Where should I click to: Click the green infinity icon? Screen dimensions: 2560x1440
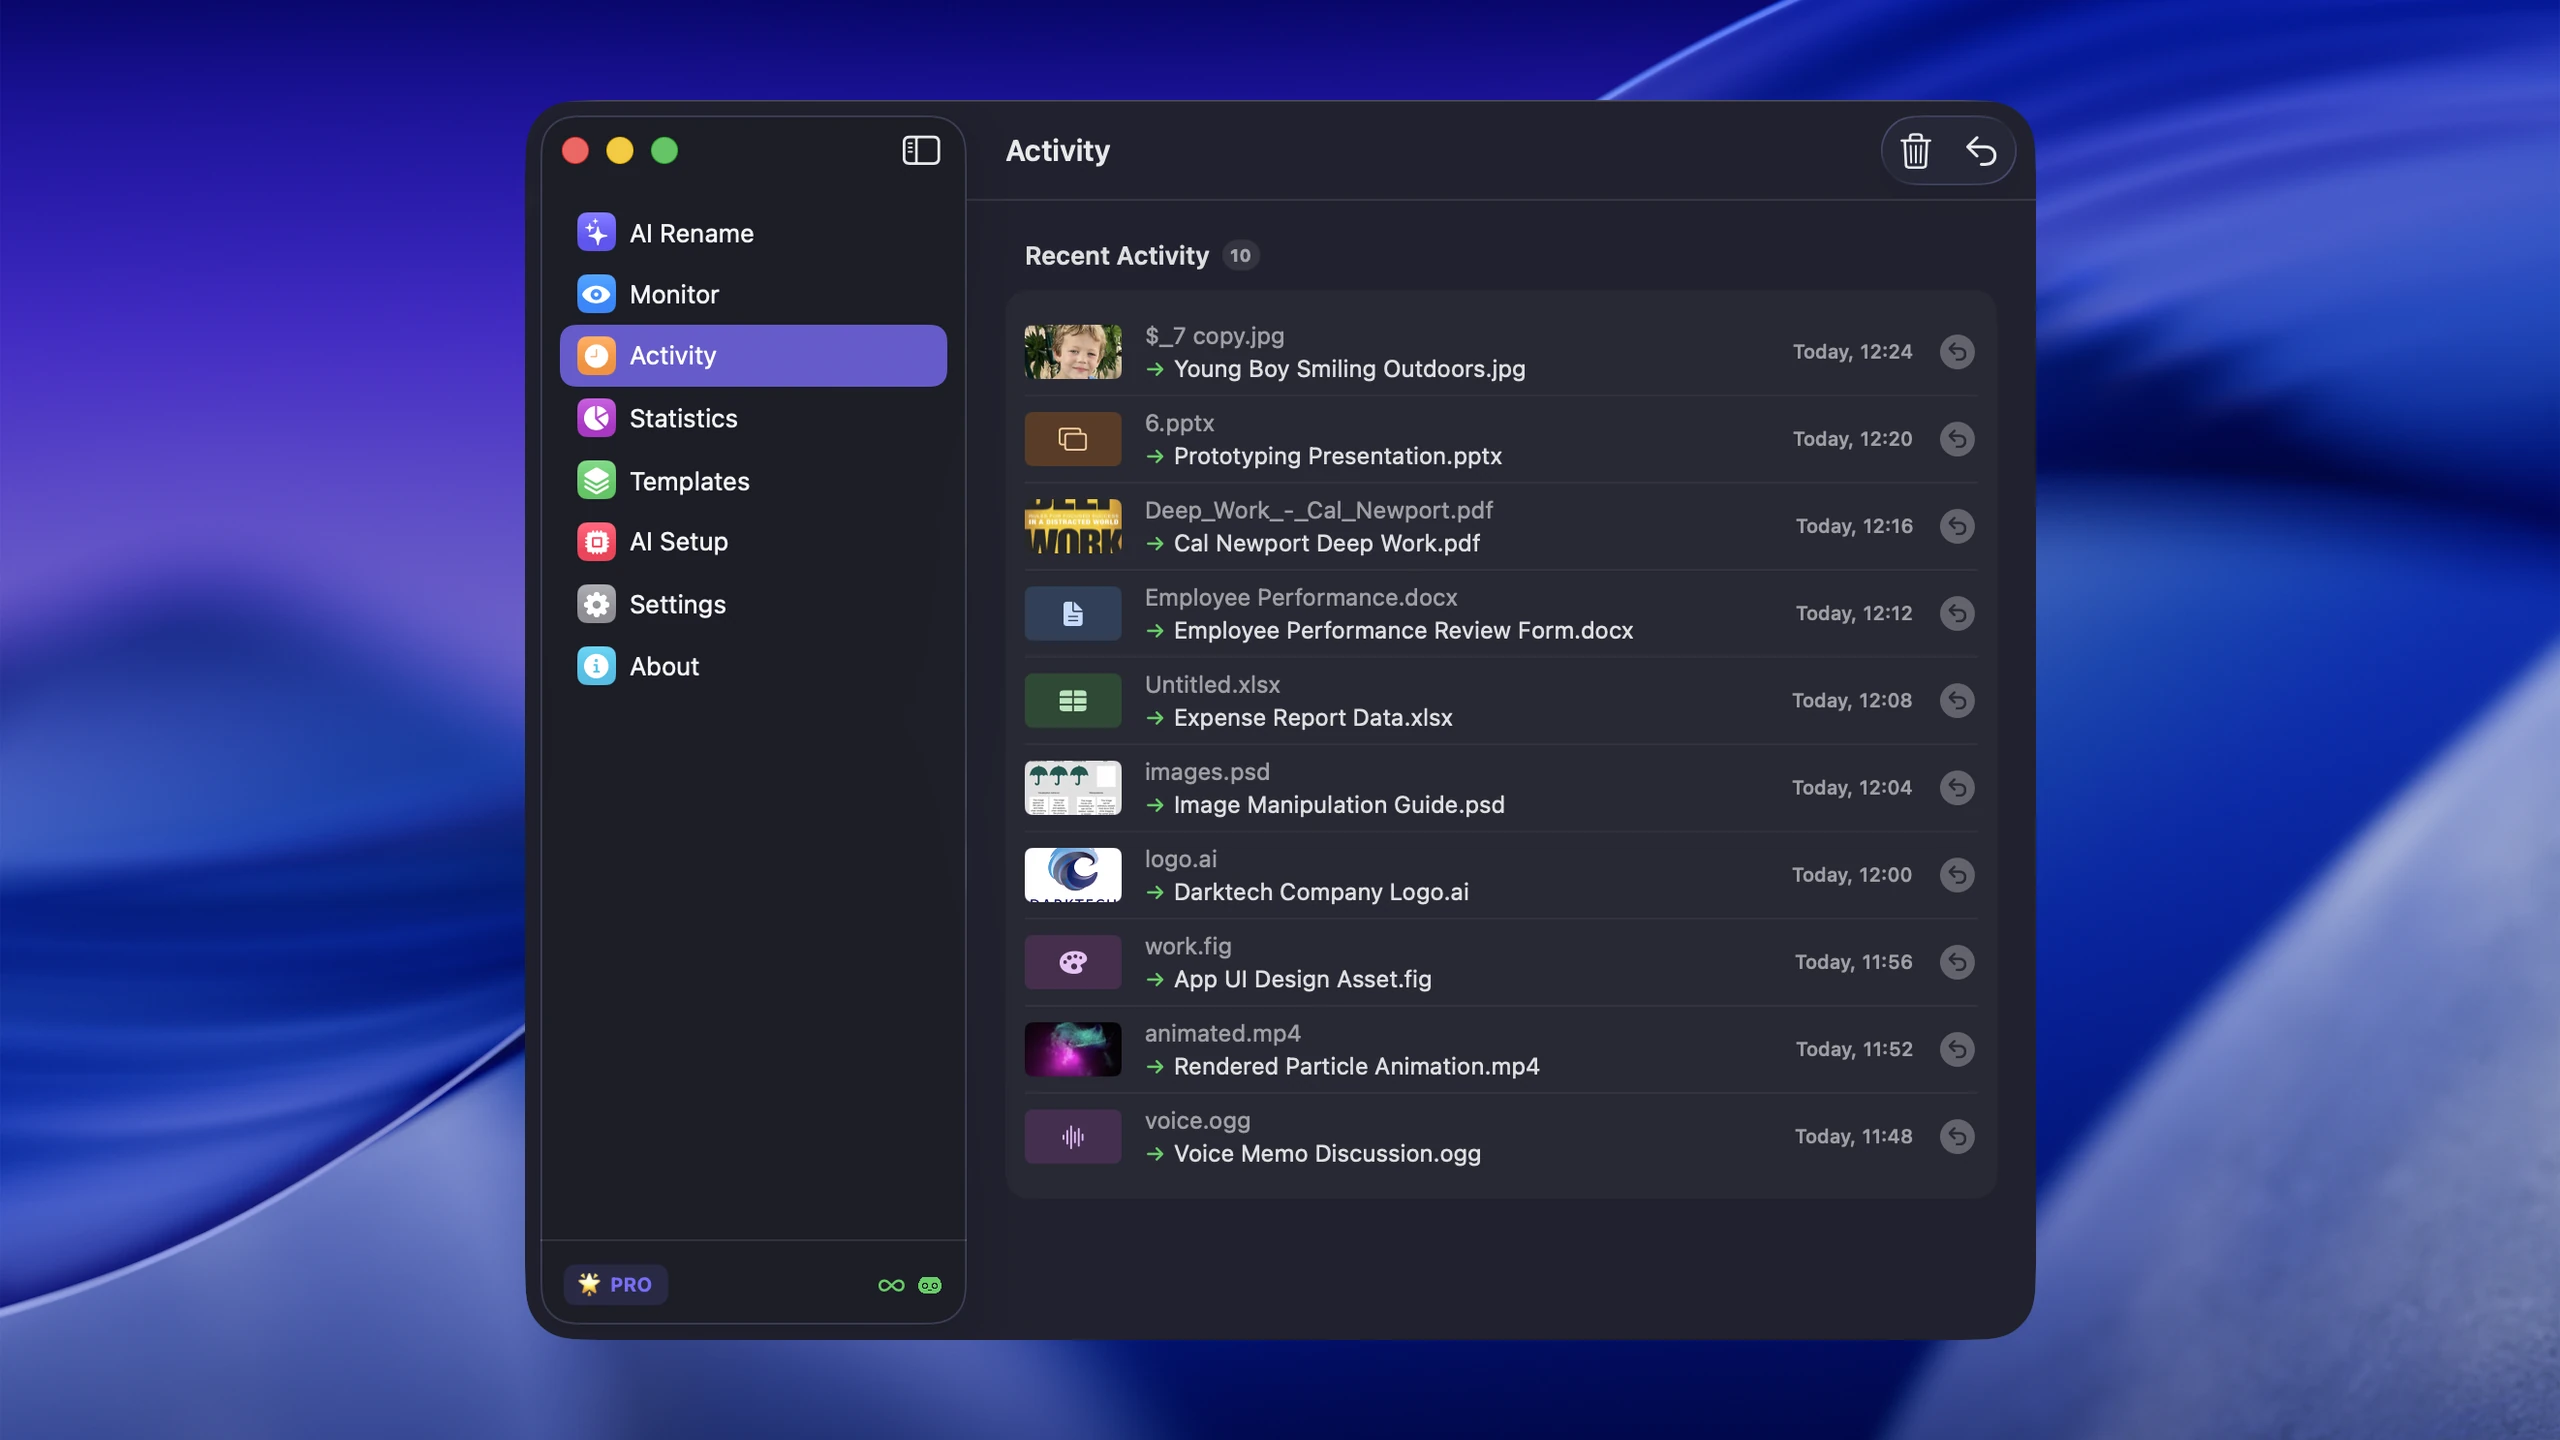(x=891, y=1285)
